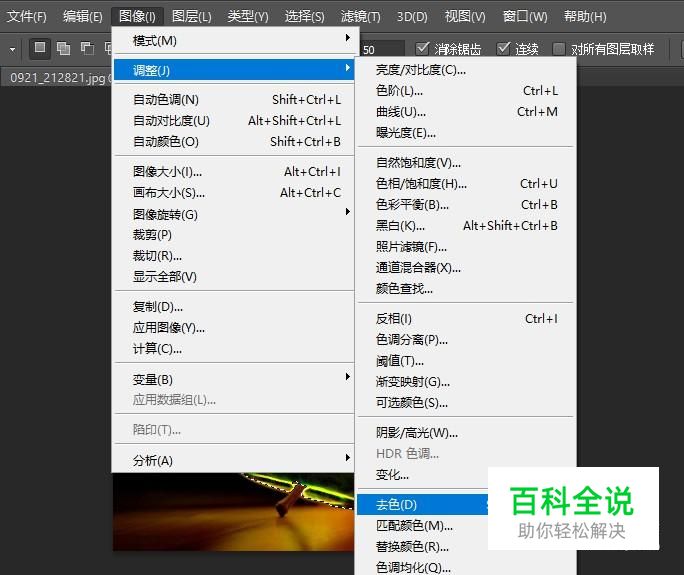The height and width of the screenshot is (575, 684).
Task: Open the 视图(V) menu
Action: 465,17
